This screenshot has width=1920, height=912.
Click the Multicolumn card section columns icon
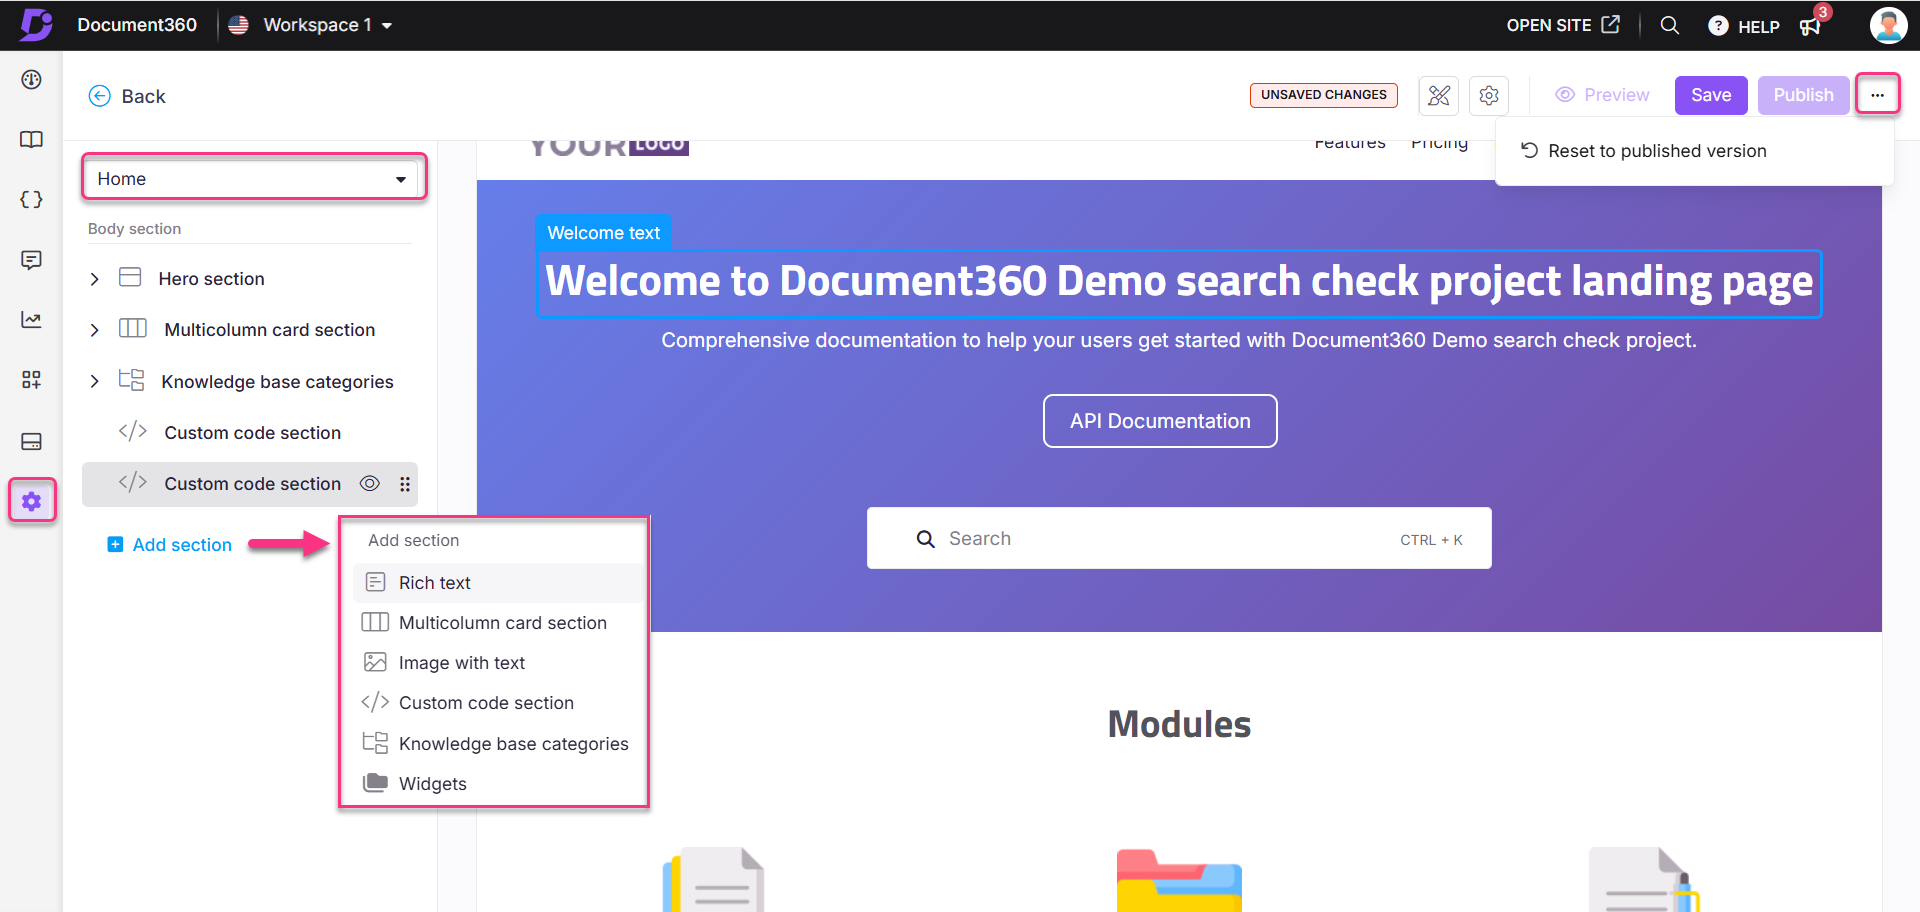coord(133,328)
